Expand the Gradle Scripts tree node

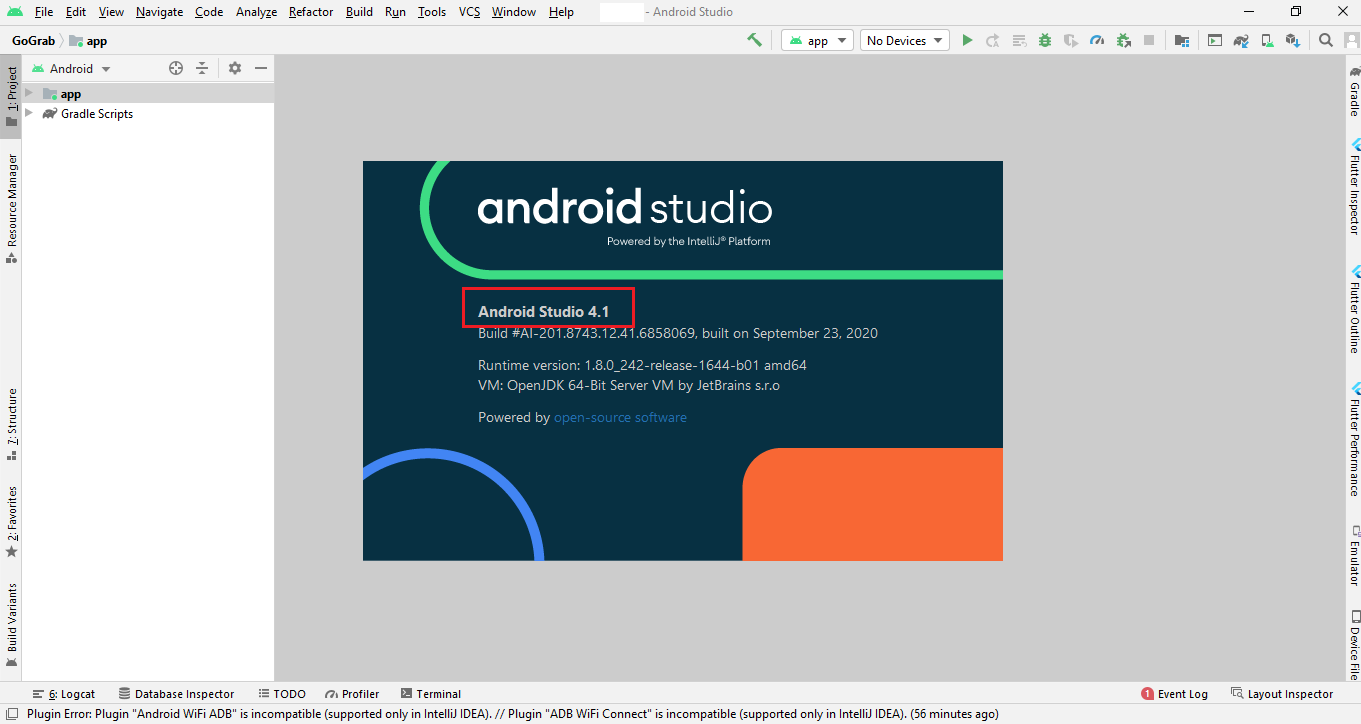pyautogui.click(x=29, y=113)
